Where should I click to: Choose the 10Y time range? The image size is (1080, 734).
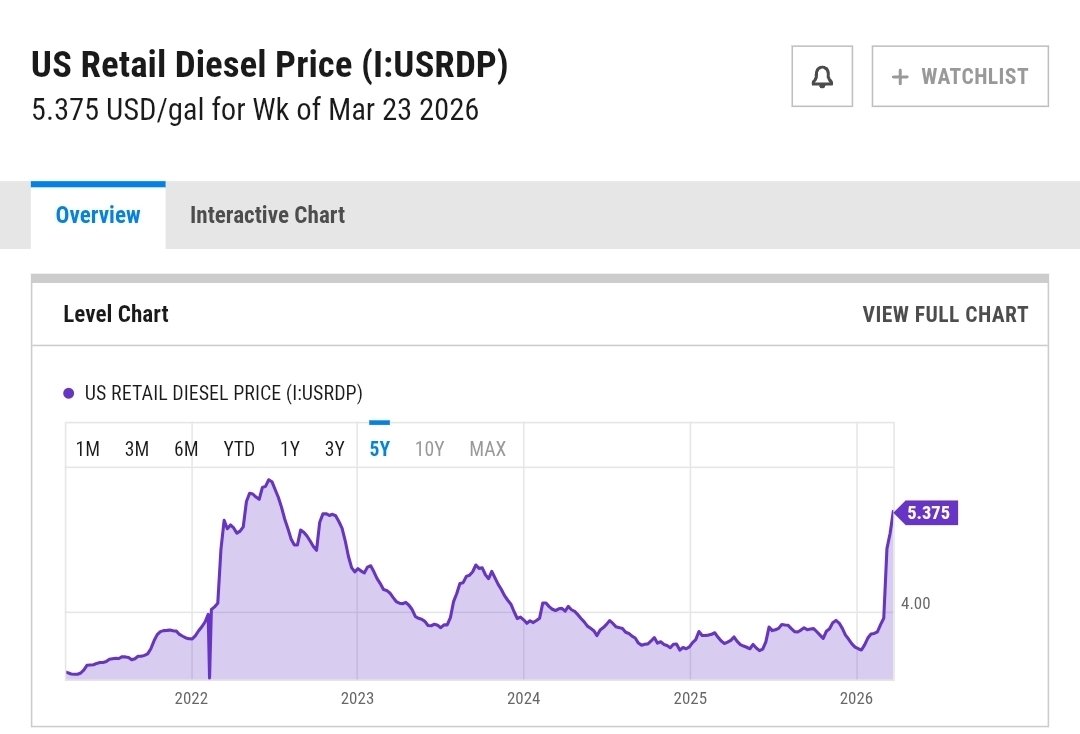tap(429, 449)
